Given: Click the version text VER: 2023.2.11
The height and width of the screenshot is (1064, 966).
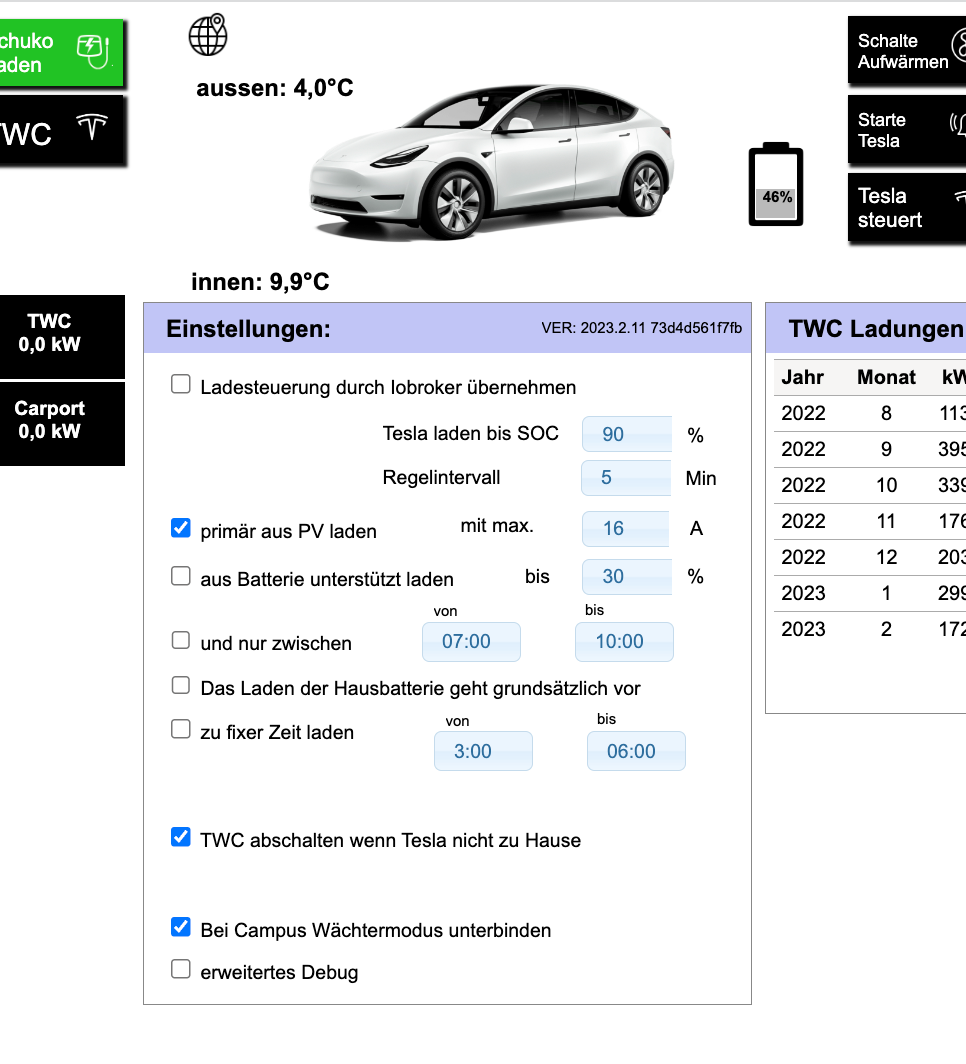Looking at the screenshot, I should click(641, 328).
